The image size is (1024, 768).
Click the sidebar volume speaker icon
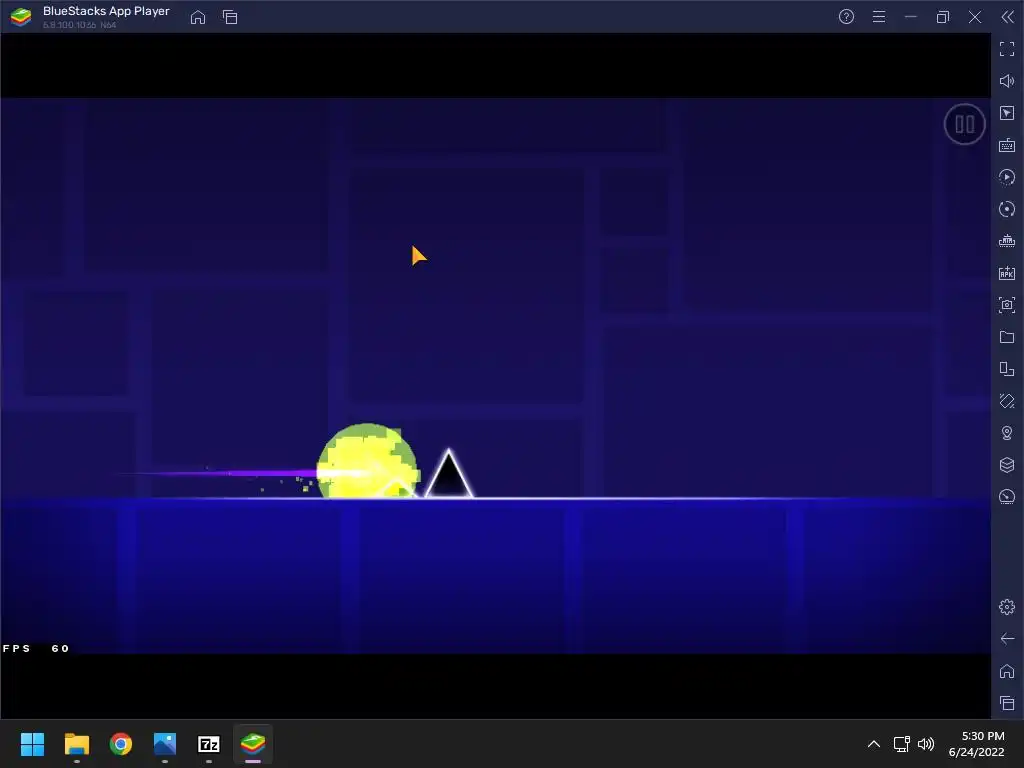(x=1007, y=81)
